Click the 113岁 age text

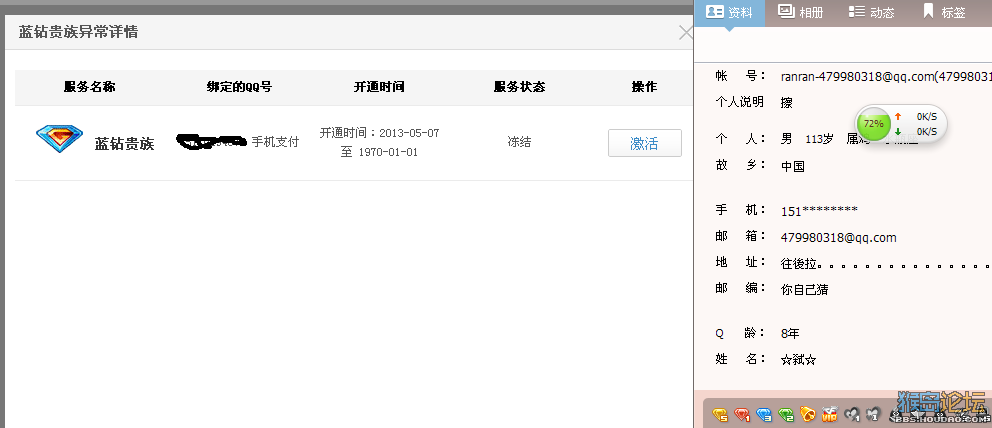[819, 140]
